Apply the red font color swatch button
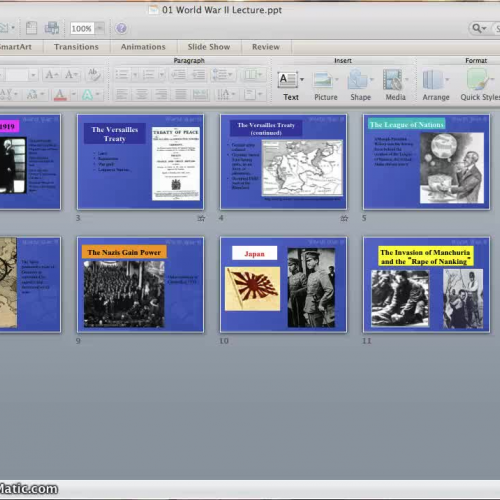This screenshot has width=500, height=500. tap(60, 95)
